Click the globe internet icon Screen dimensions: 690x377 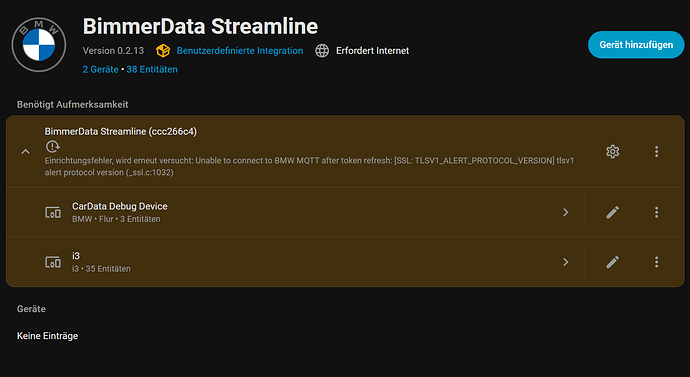pyautogui.click(x=322, y=51)
